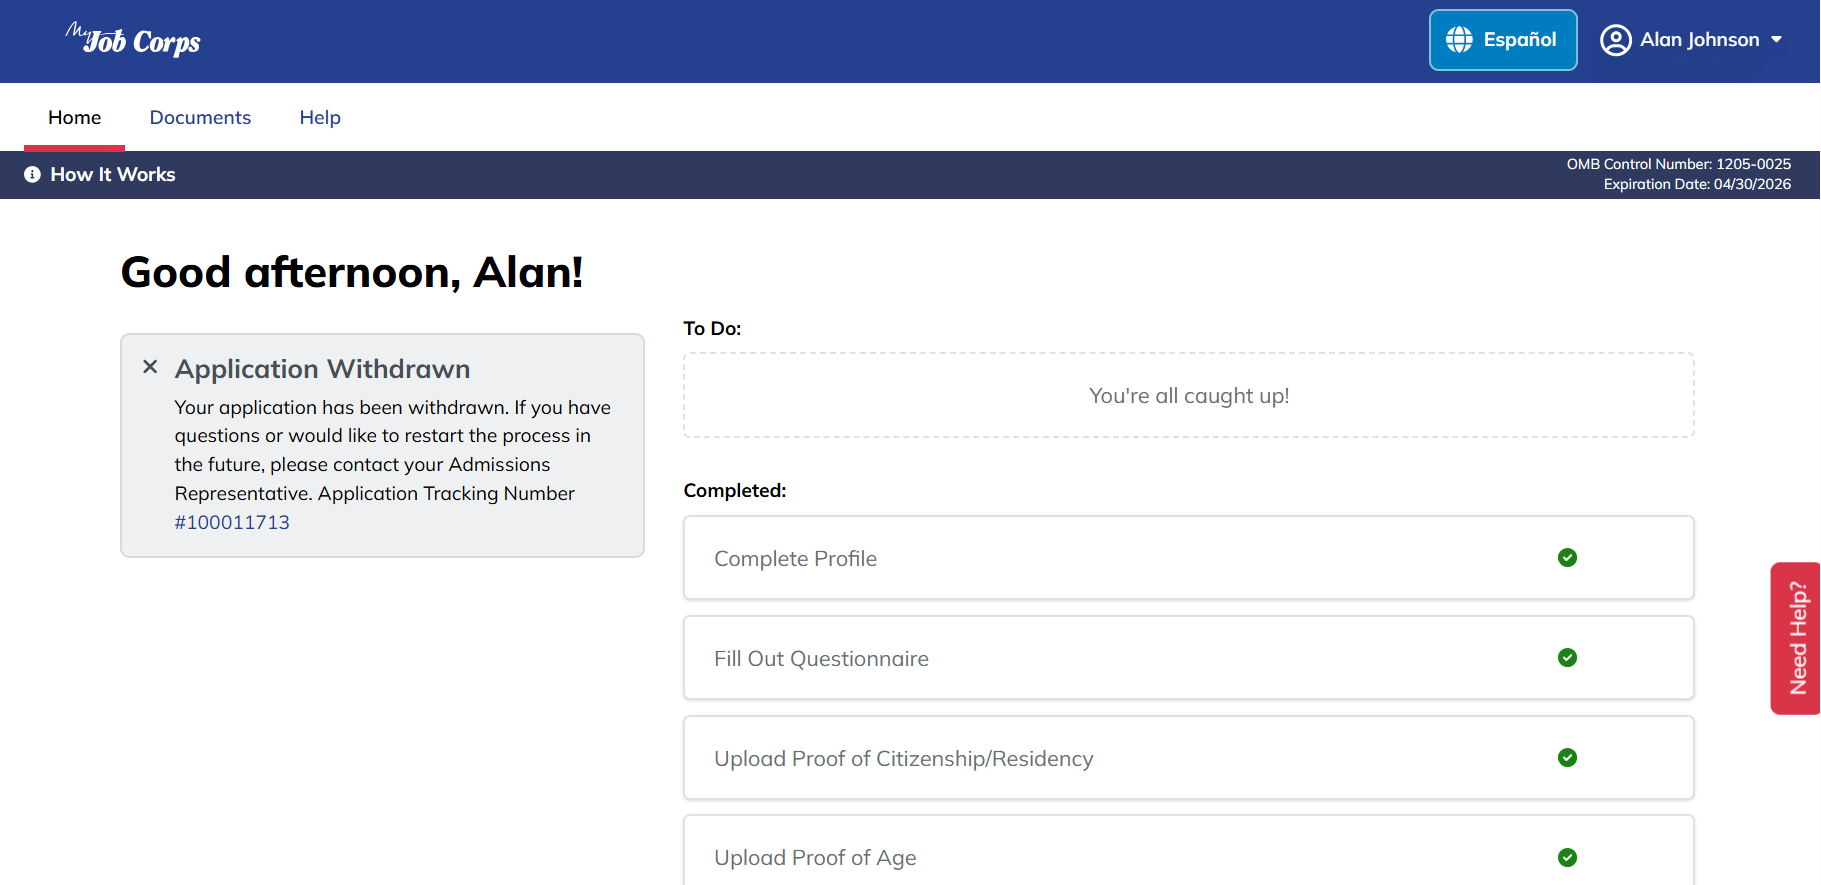Click the My Job Corps logo
This screenshot has height=885, width=1821.
click(x=133, y=40)
